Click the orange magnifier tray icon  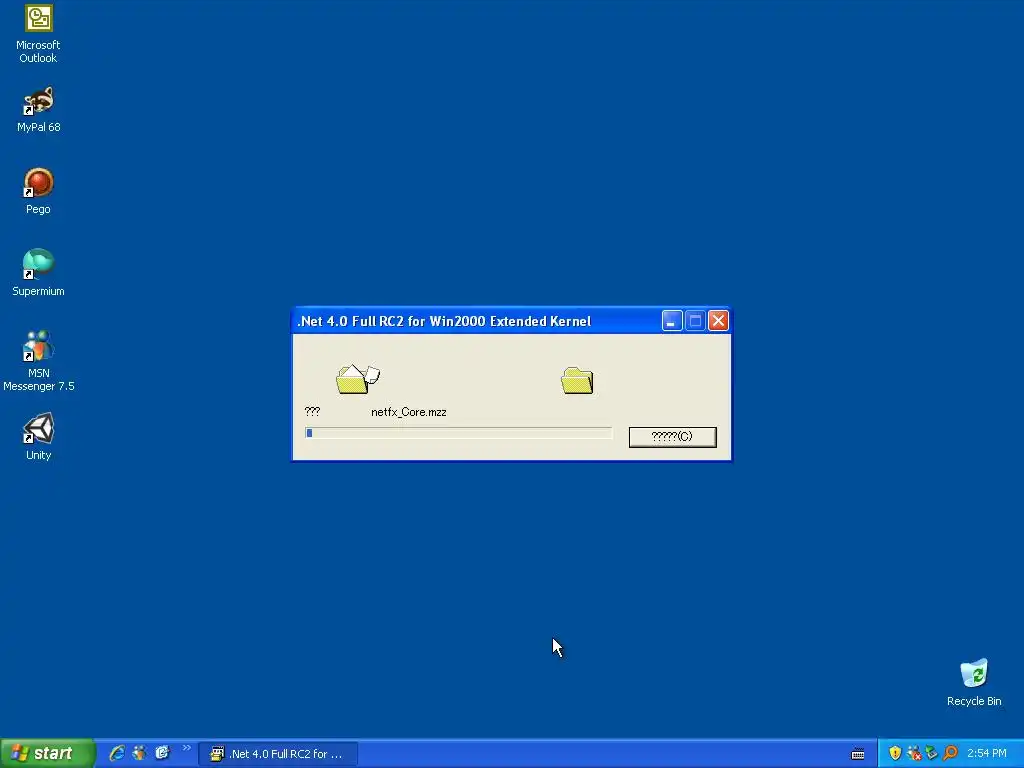click(950, 753)
